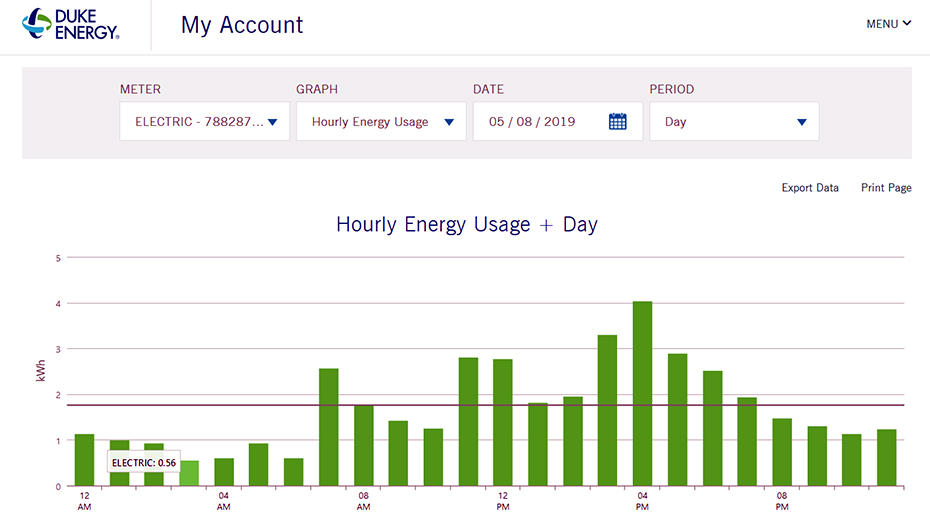The height and width of the screenshot is (518, 930).
Task: Click the tallest bar at 04 PM
Action: click(x=642, y=393)
